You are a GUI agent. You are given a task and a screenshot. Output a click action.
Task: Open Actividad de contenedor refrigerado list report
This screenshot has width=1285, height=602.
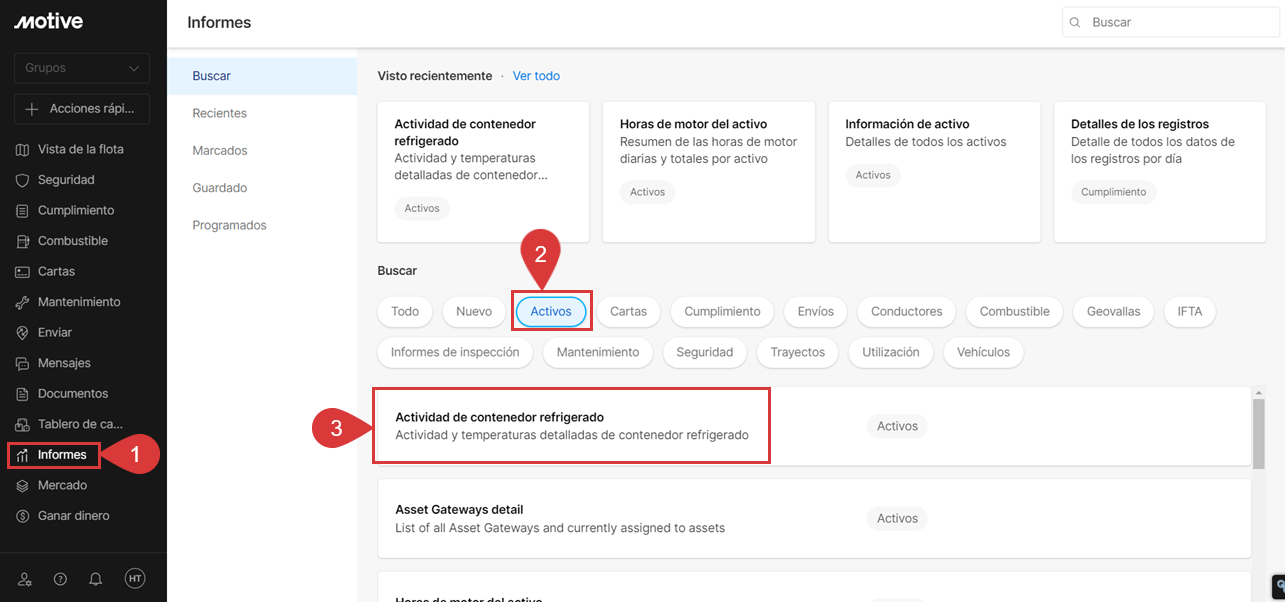tap(814, 426)
